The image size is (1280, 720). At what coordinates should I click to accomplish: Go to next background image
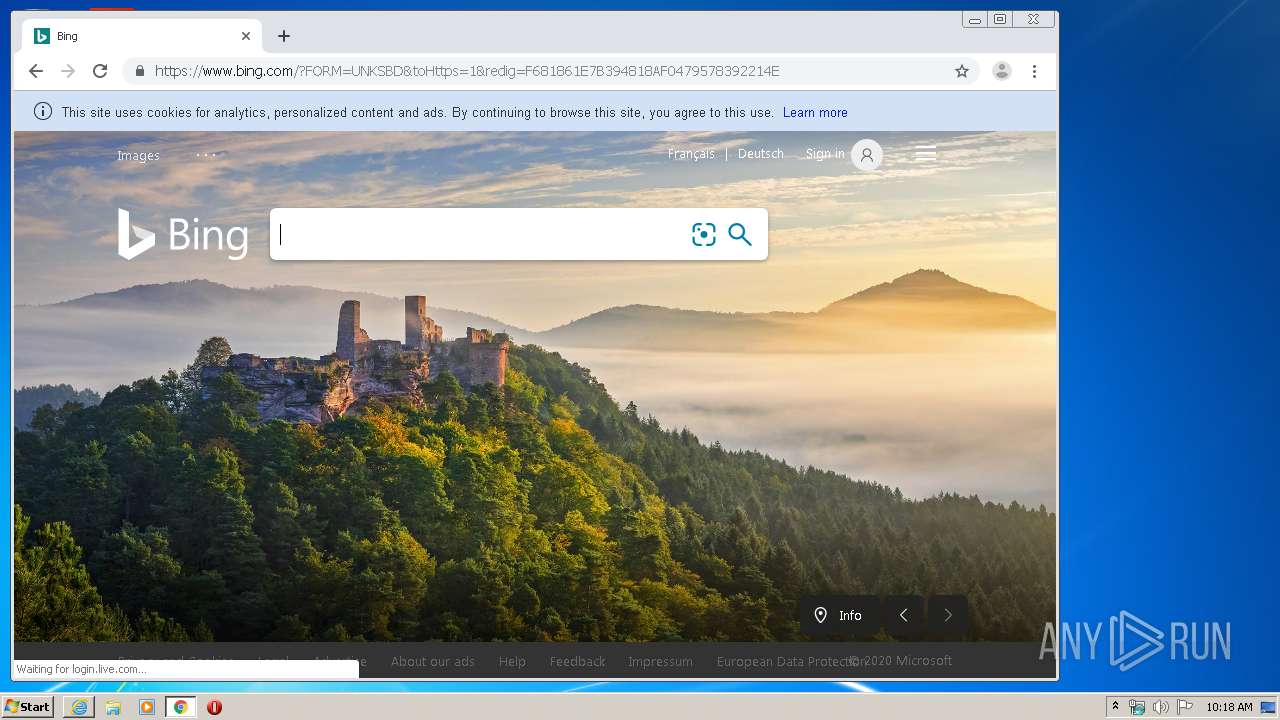coord(948,615)
